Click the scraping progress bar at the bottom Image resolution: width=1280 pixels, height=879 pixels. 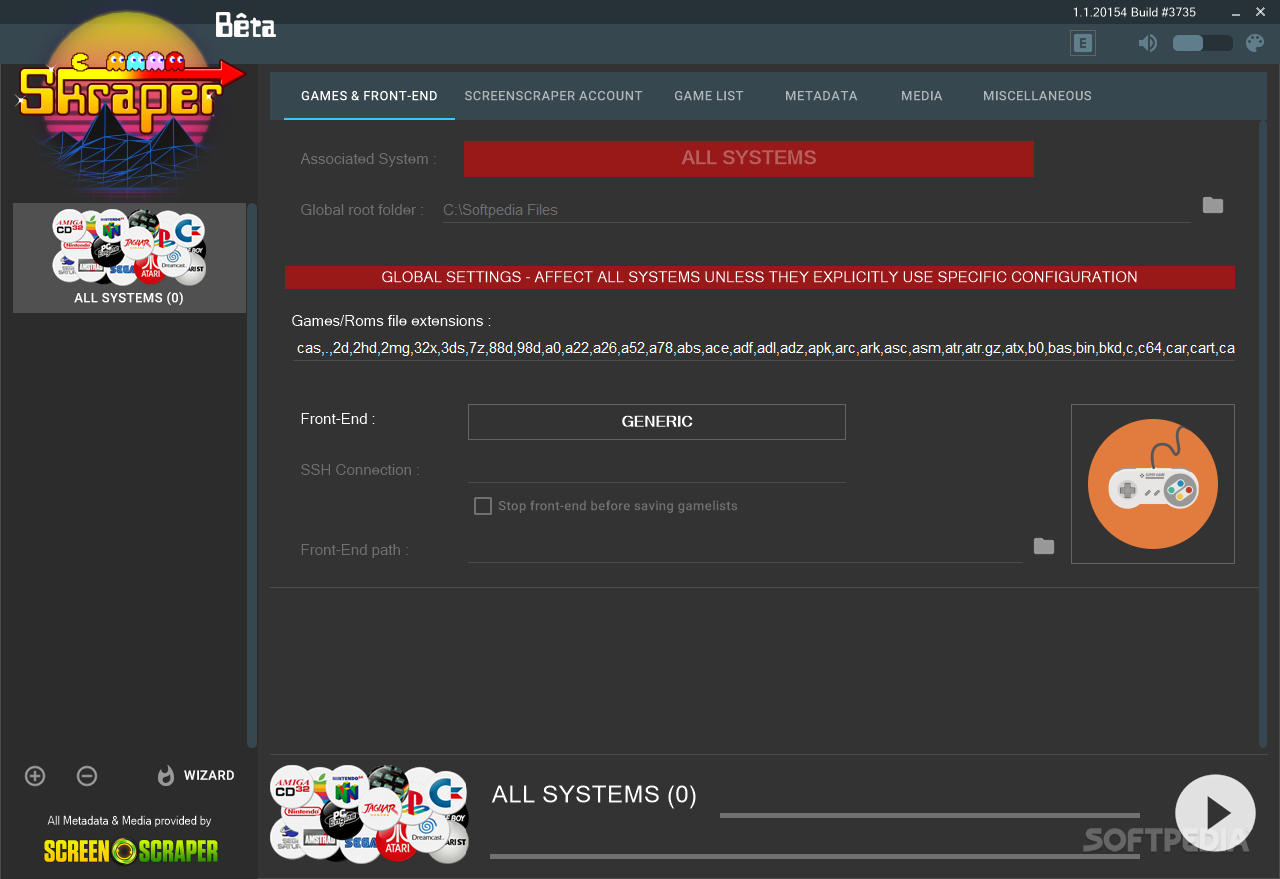click(x=814, y=856)
